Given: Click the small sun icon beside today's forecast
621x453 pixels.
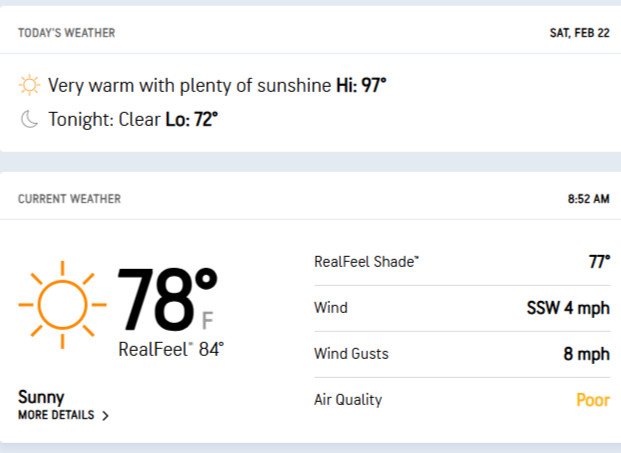Looking at the screenshot, I should (x=29, y=85).
